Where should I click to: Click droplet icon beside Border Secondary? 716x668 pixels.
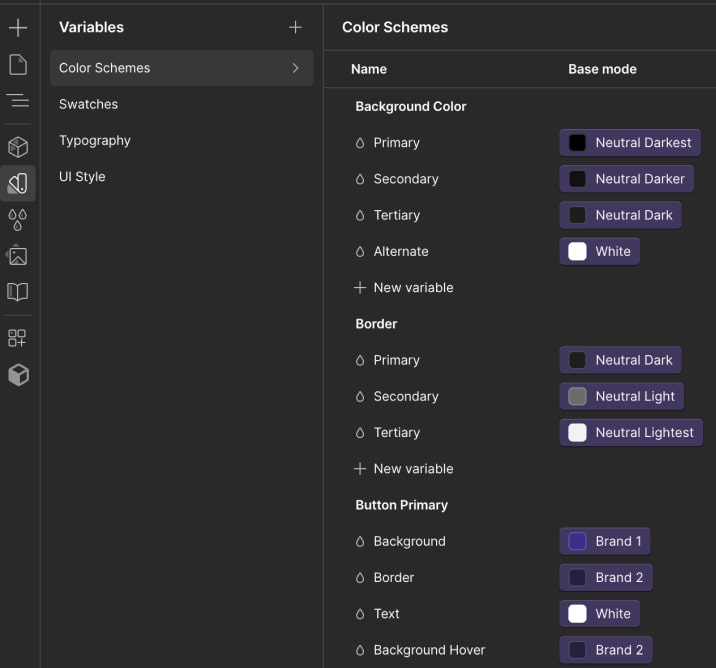[360, 396]
